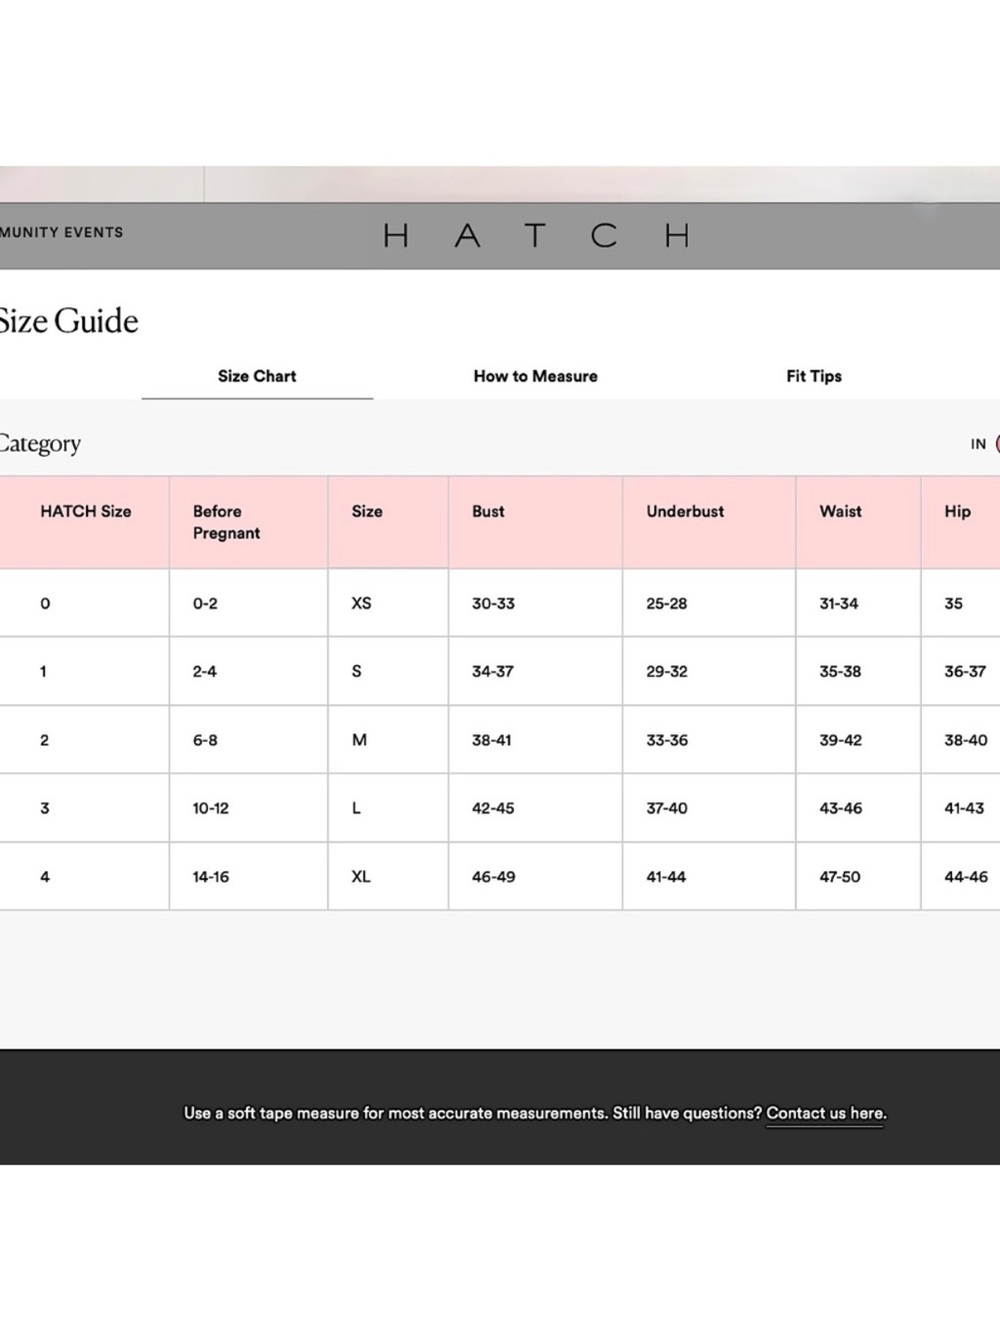Switch to How to Measure tab

pyautogui.click(x=535, y=376)
